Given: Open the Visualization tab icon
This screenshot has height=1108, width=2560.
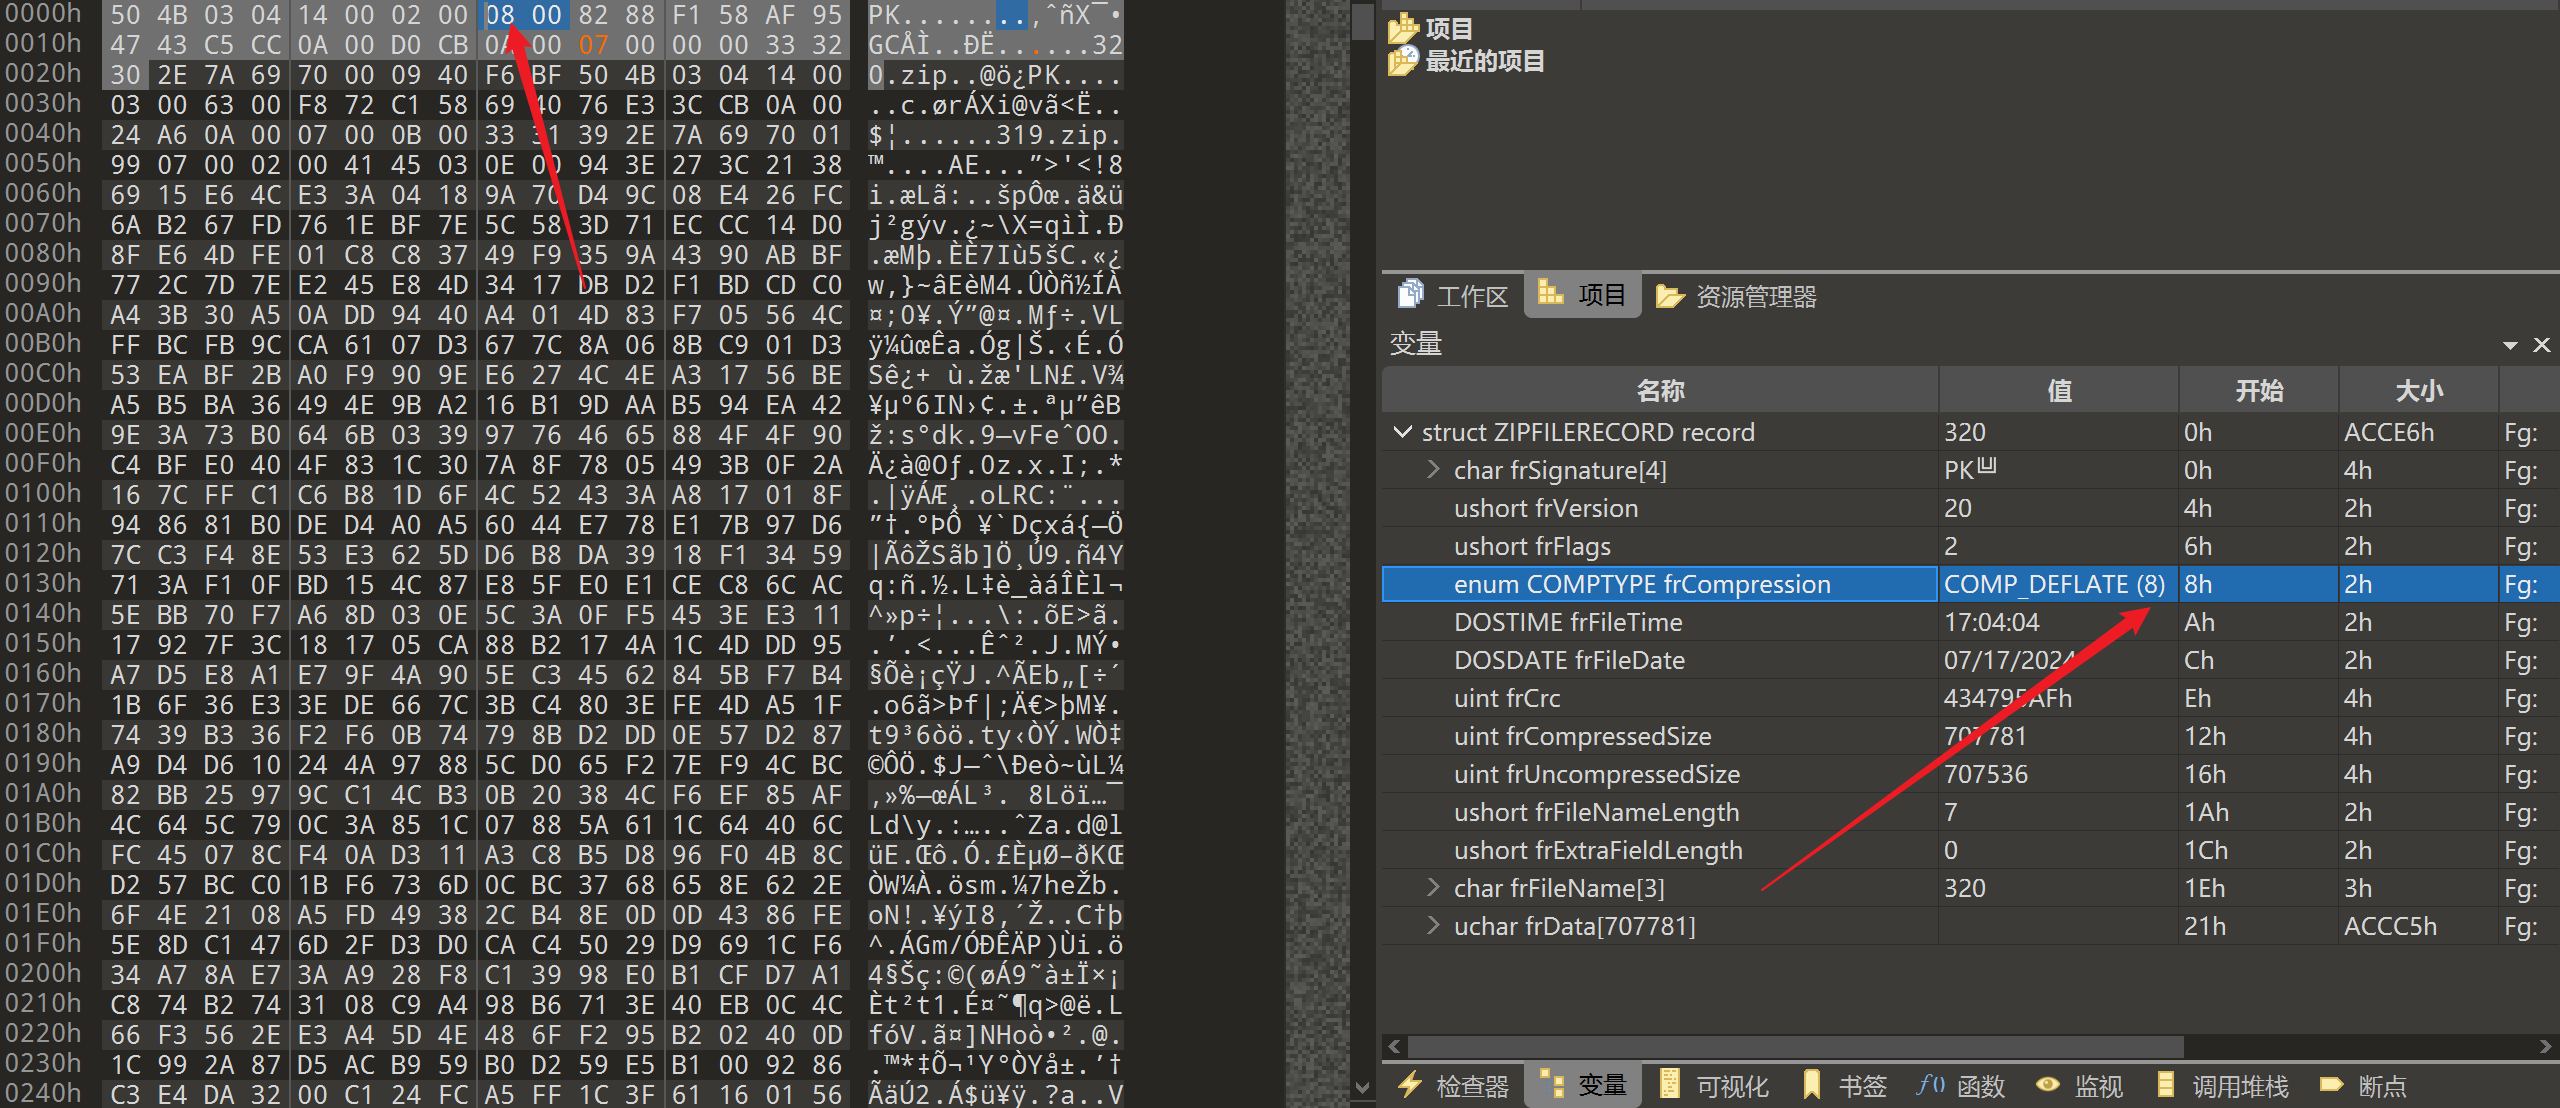Looking at the screenshot, I should coord(1669,1085).
